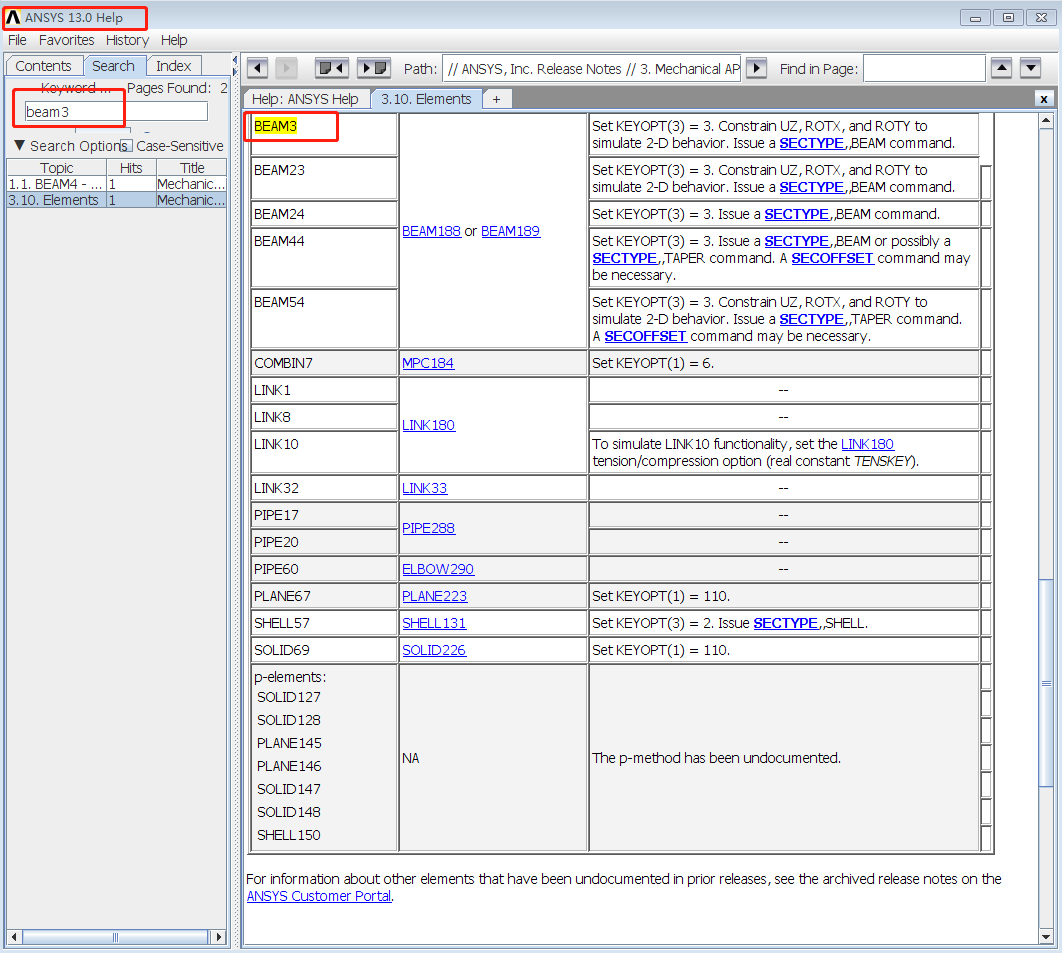Open the ELBOW290 link

click(x=438, y=570)
